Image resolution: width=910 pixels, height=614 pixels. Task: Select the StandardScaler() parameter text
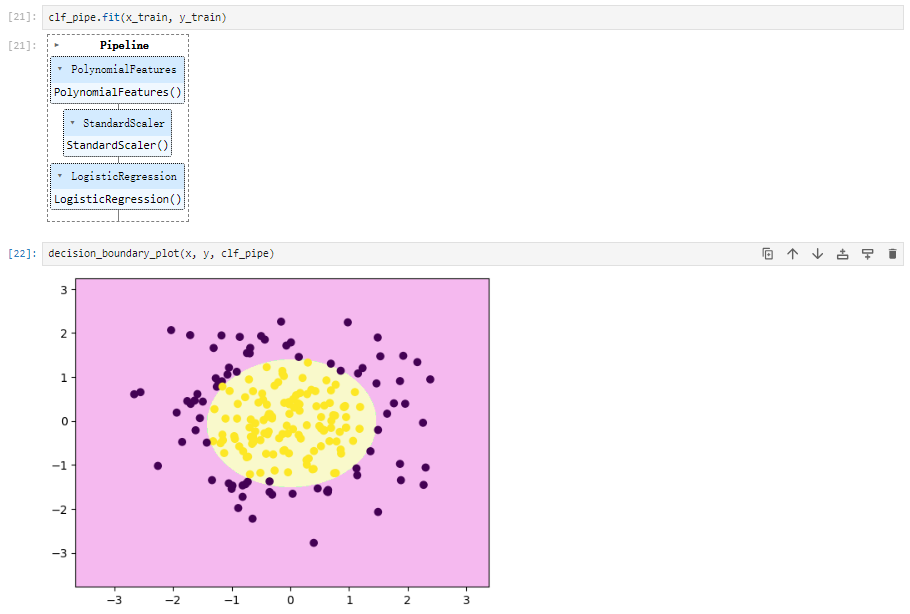(x=117, y=145)
